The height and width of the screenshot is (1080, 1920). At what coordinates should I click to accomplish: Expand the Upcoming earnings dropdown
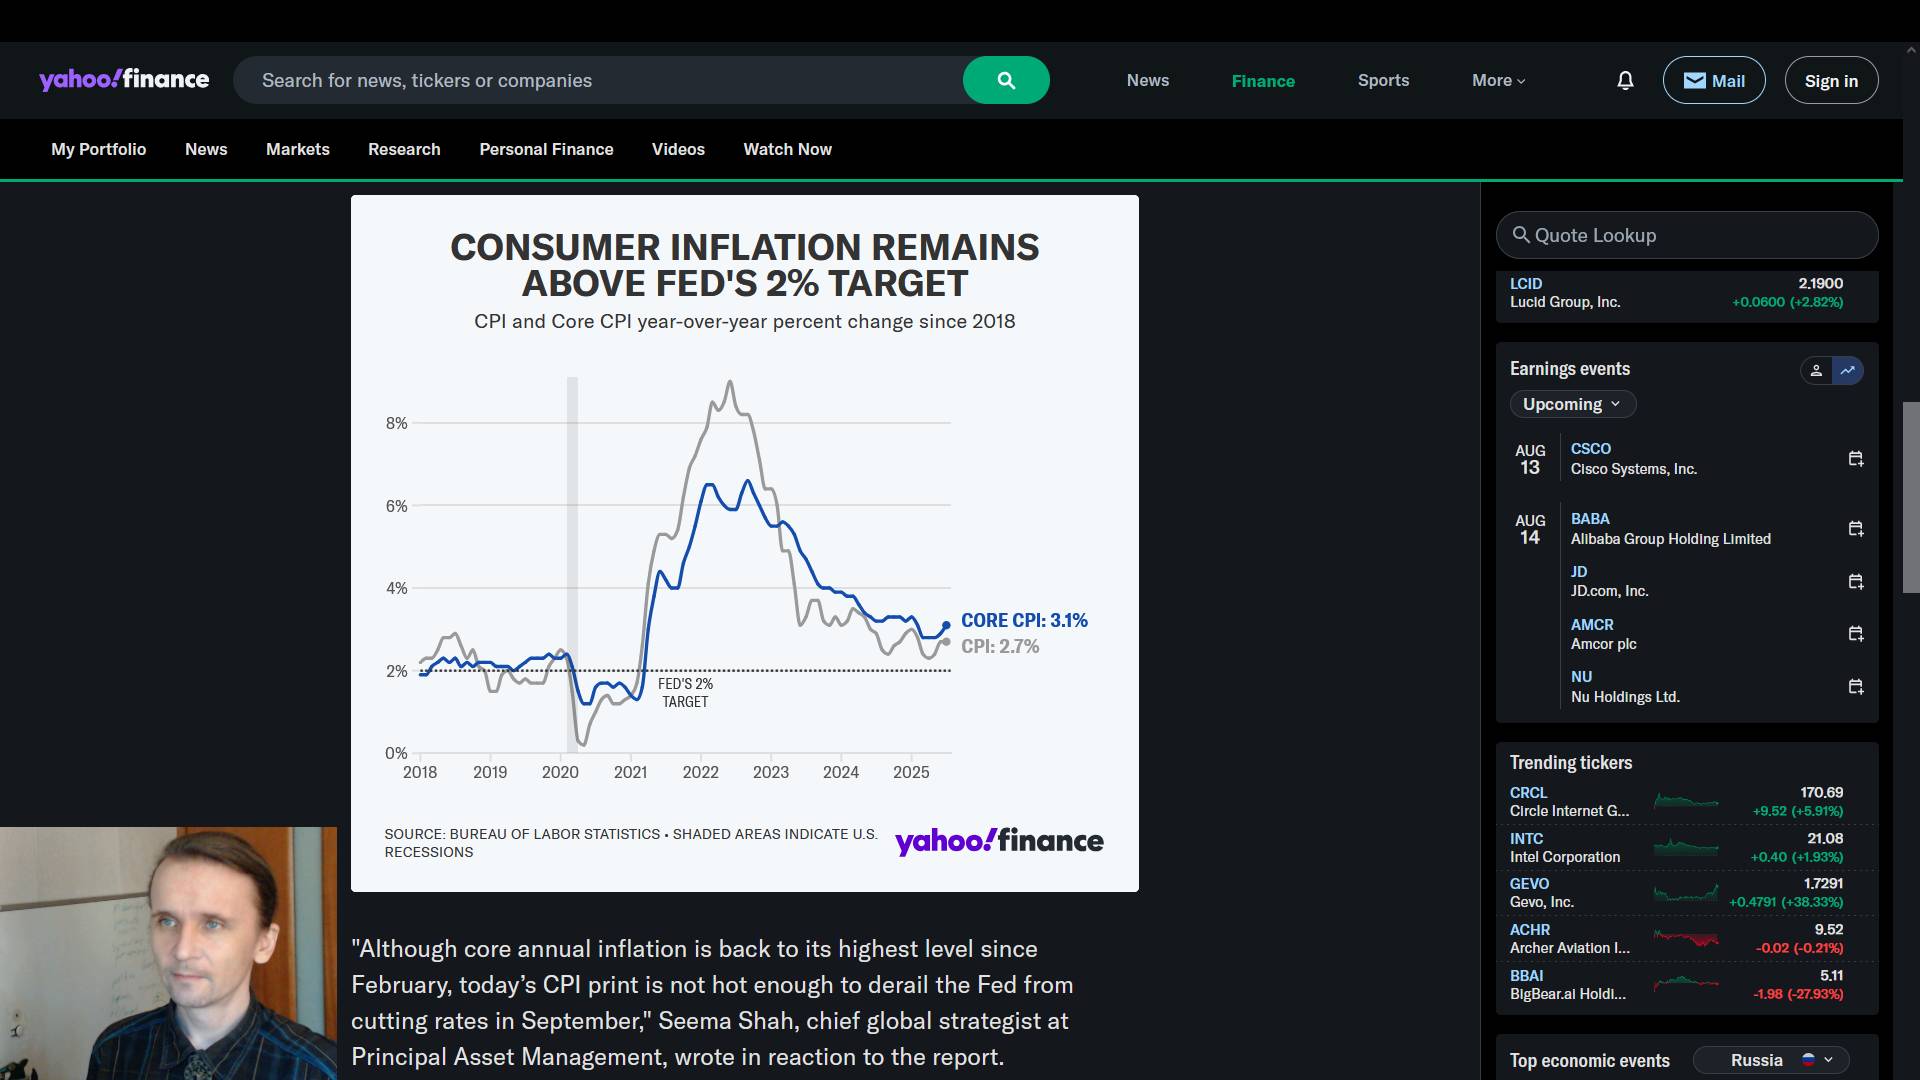click(x=1572, y=404)
